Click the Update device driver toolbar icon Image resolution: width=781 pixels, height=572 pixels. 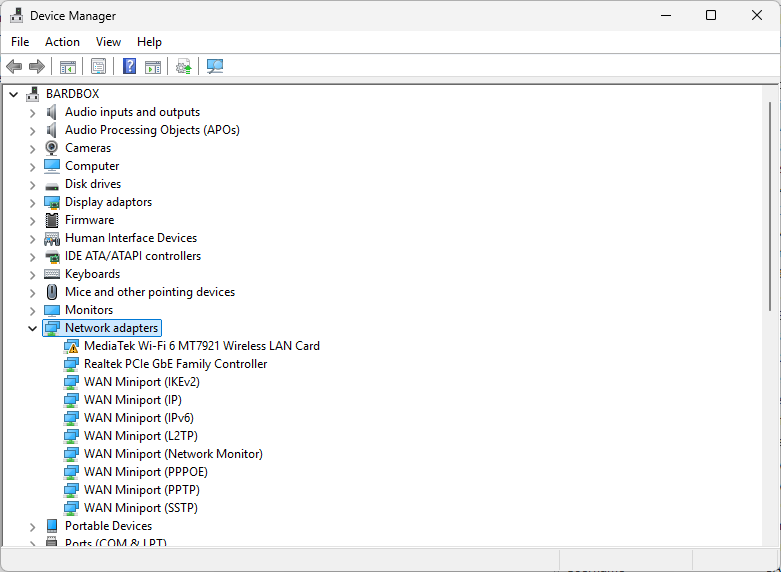click(184, 66)
